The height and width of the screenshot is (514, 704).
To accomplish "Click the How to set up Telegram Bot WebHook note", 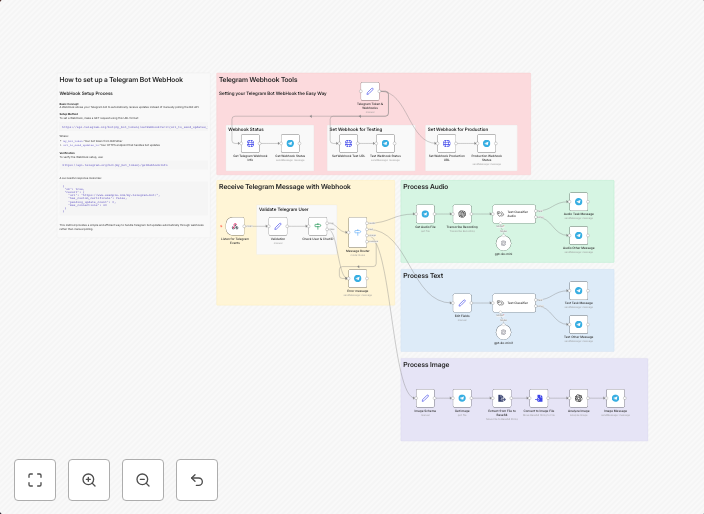I will coord(120,79).
